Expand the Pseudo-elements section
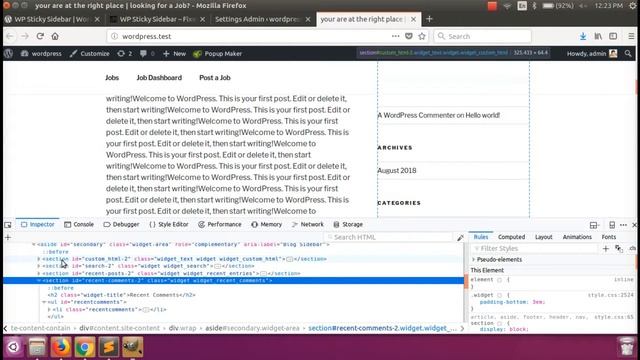The height and width of the screenshot is (360, 640). [x=474, y=260]
